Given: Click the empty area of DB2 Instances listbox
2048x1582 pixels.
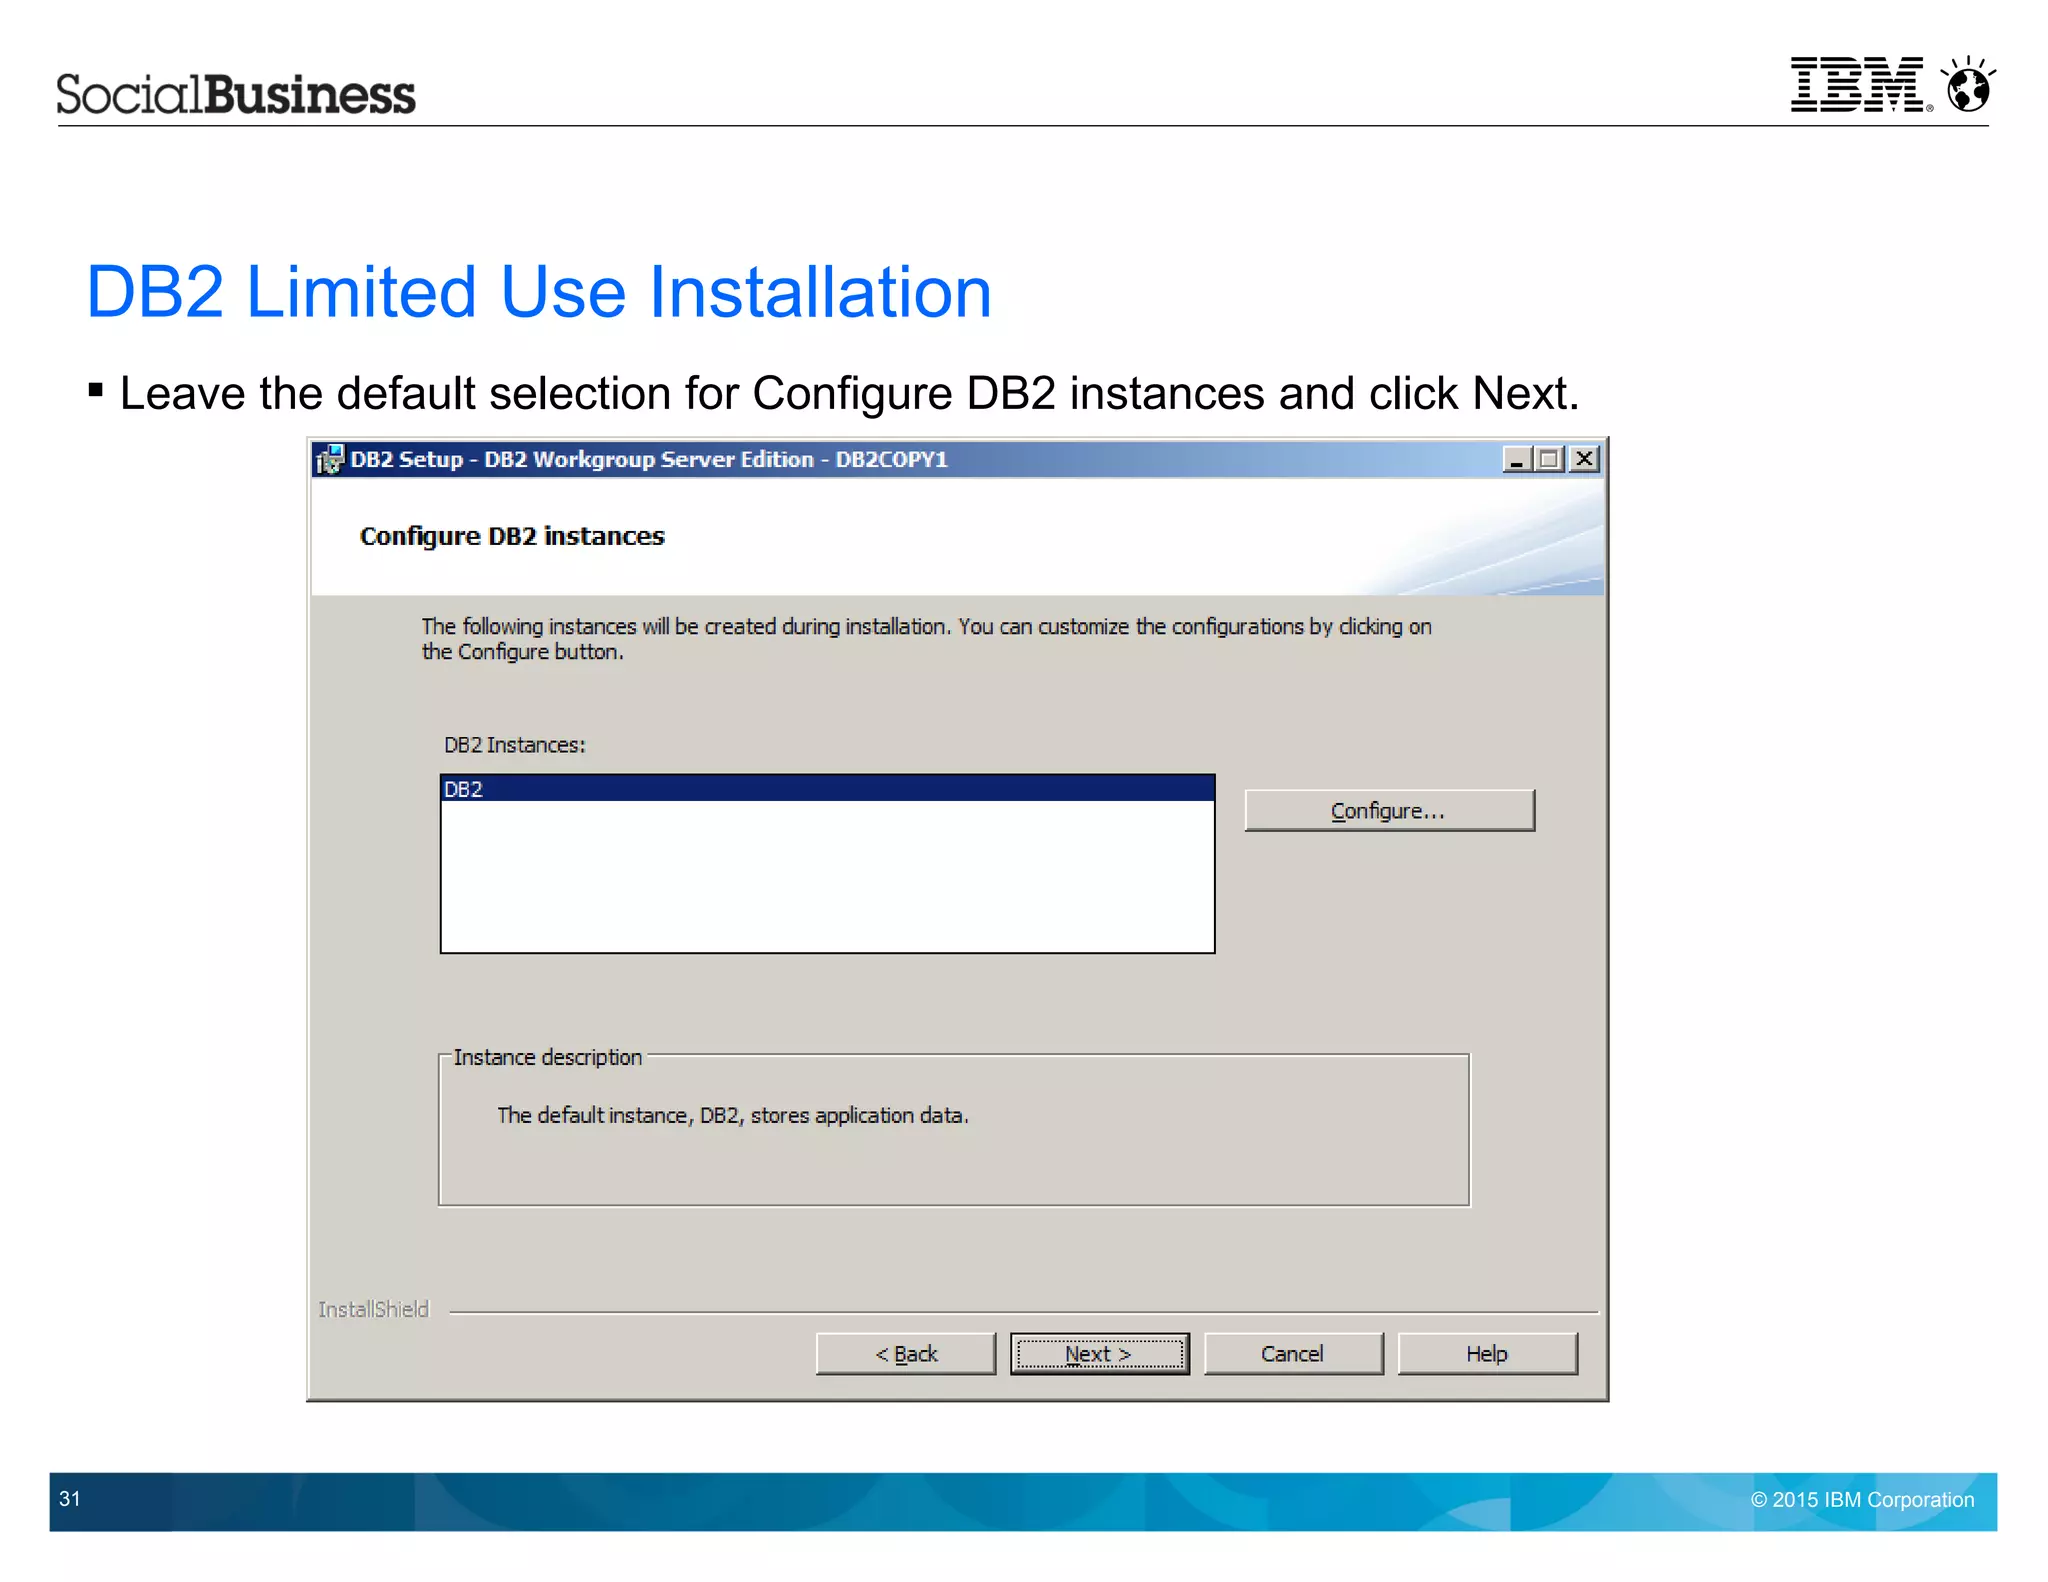Looking at the screenshot, I should [827, 876].
